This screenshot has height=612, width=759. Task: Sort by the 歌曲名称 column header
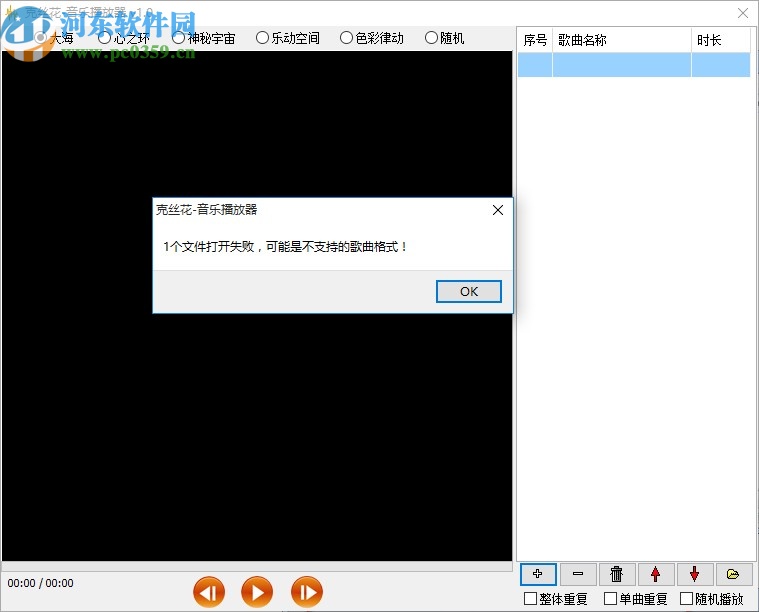click(x=622, y=40)
